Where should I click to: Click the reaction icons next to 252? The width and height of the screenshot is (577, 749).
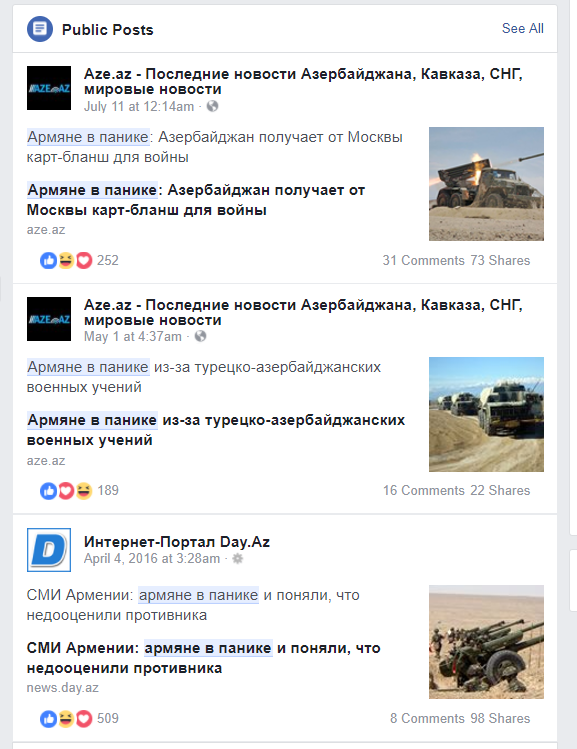(x=66, y=260)
